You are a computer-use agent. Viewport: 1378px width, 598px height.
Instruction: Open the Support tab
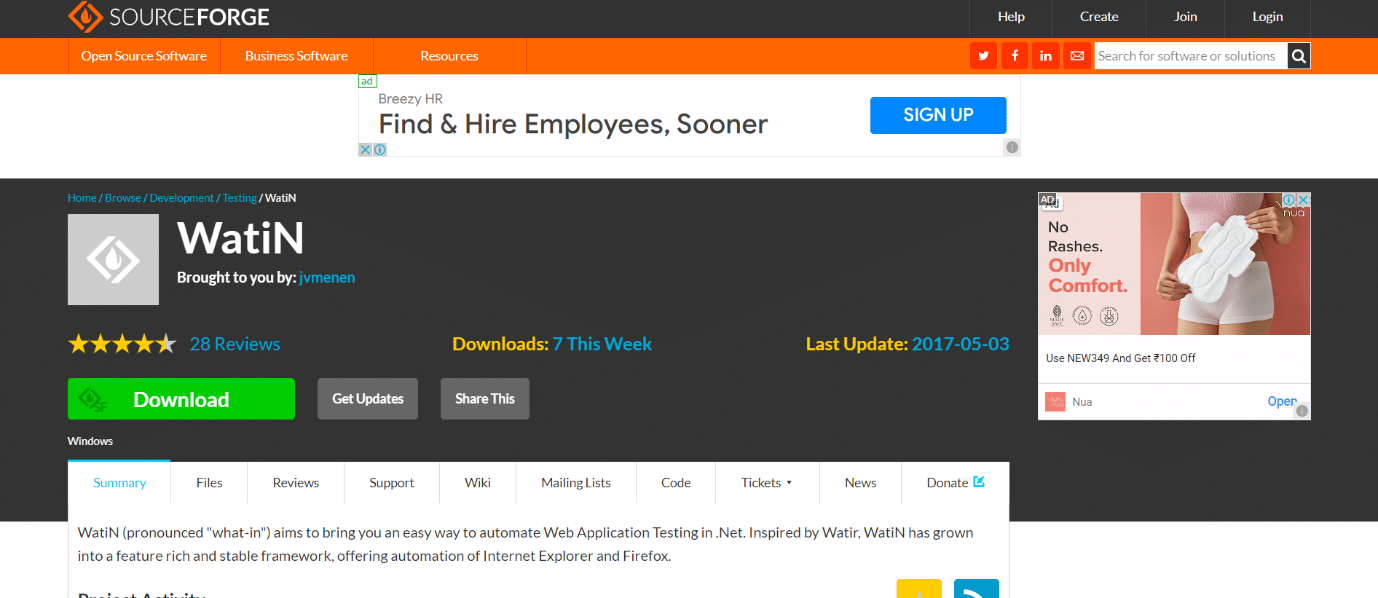coord(392,482)
